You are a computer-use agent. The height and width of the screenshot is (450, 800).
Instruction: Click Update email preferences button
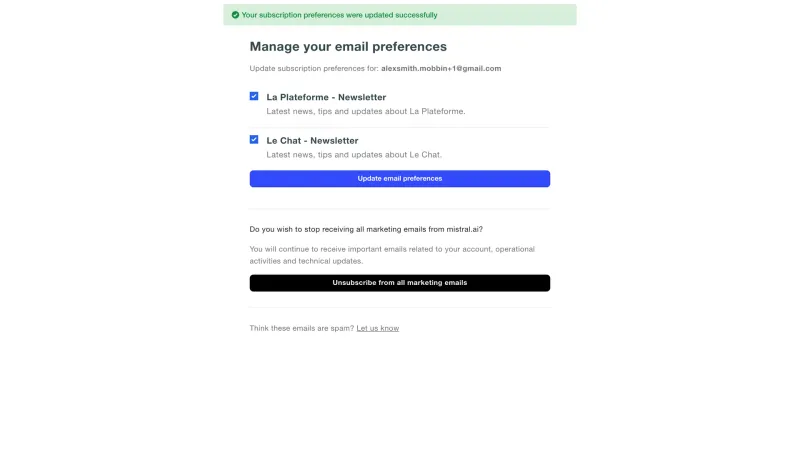pyautogui.click(x=399, y=179)
